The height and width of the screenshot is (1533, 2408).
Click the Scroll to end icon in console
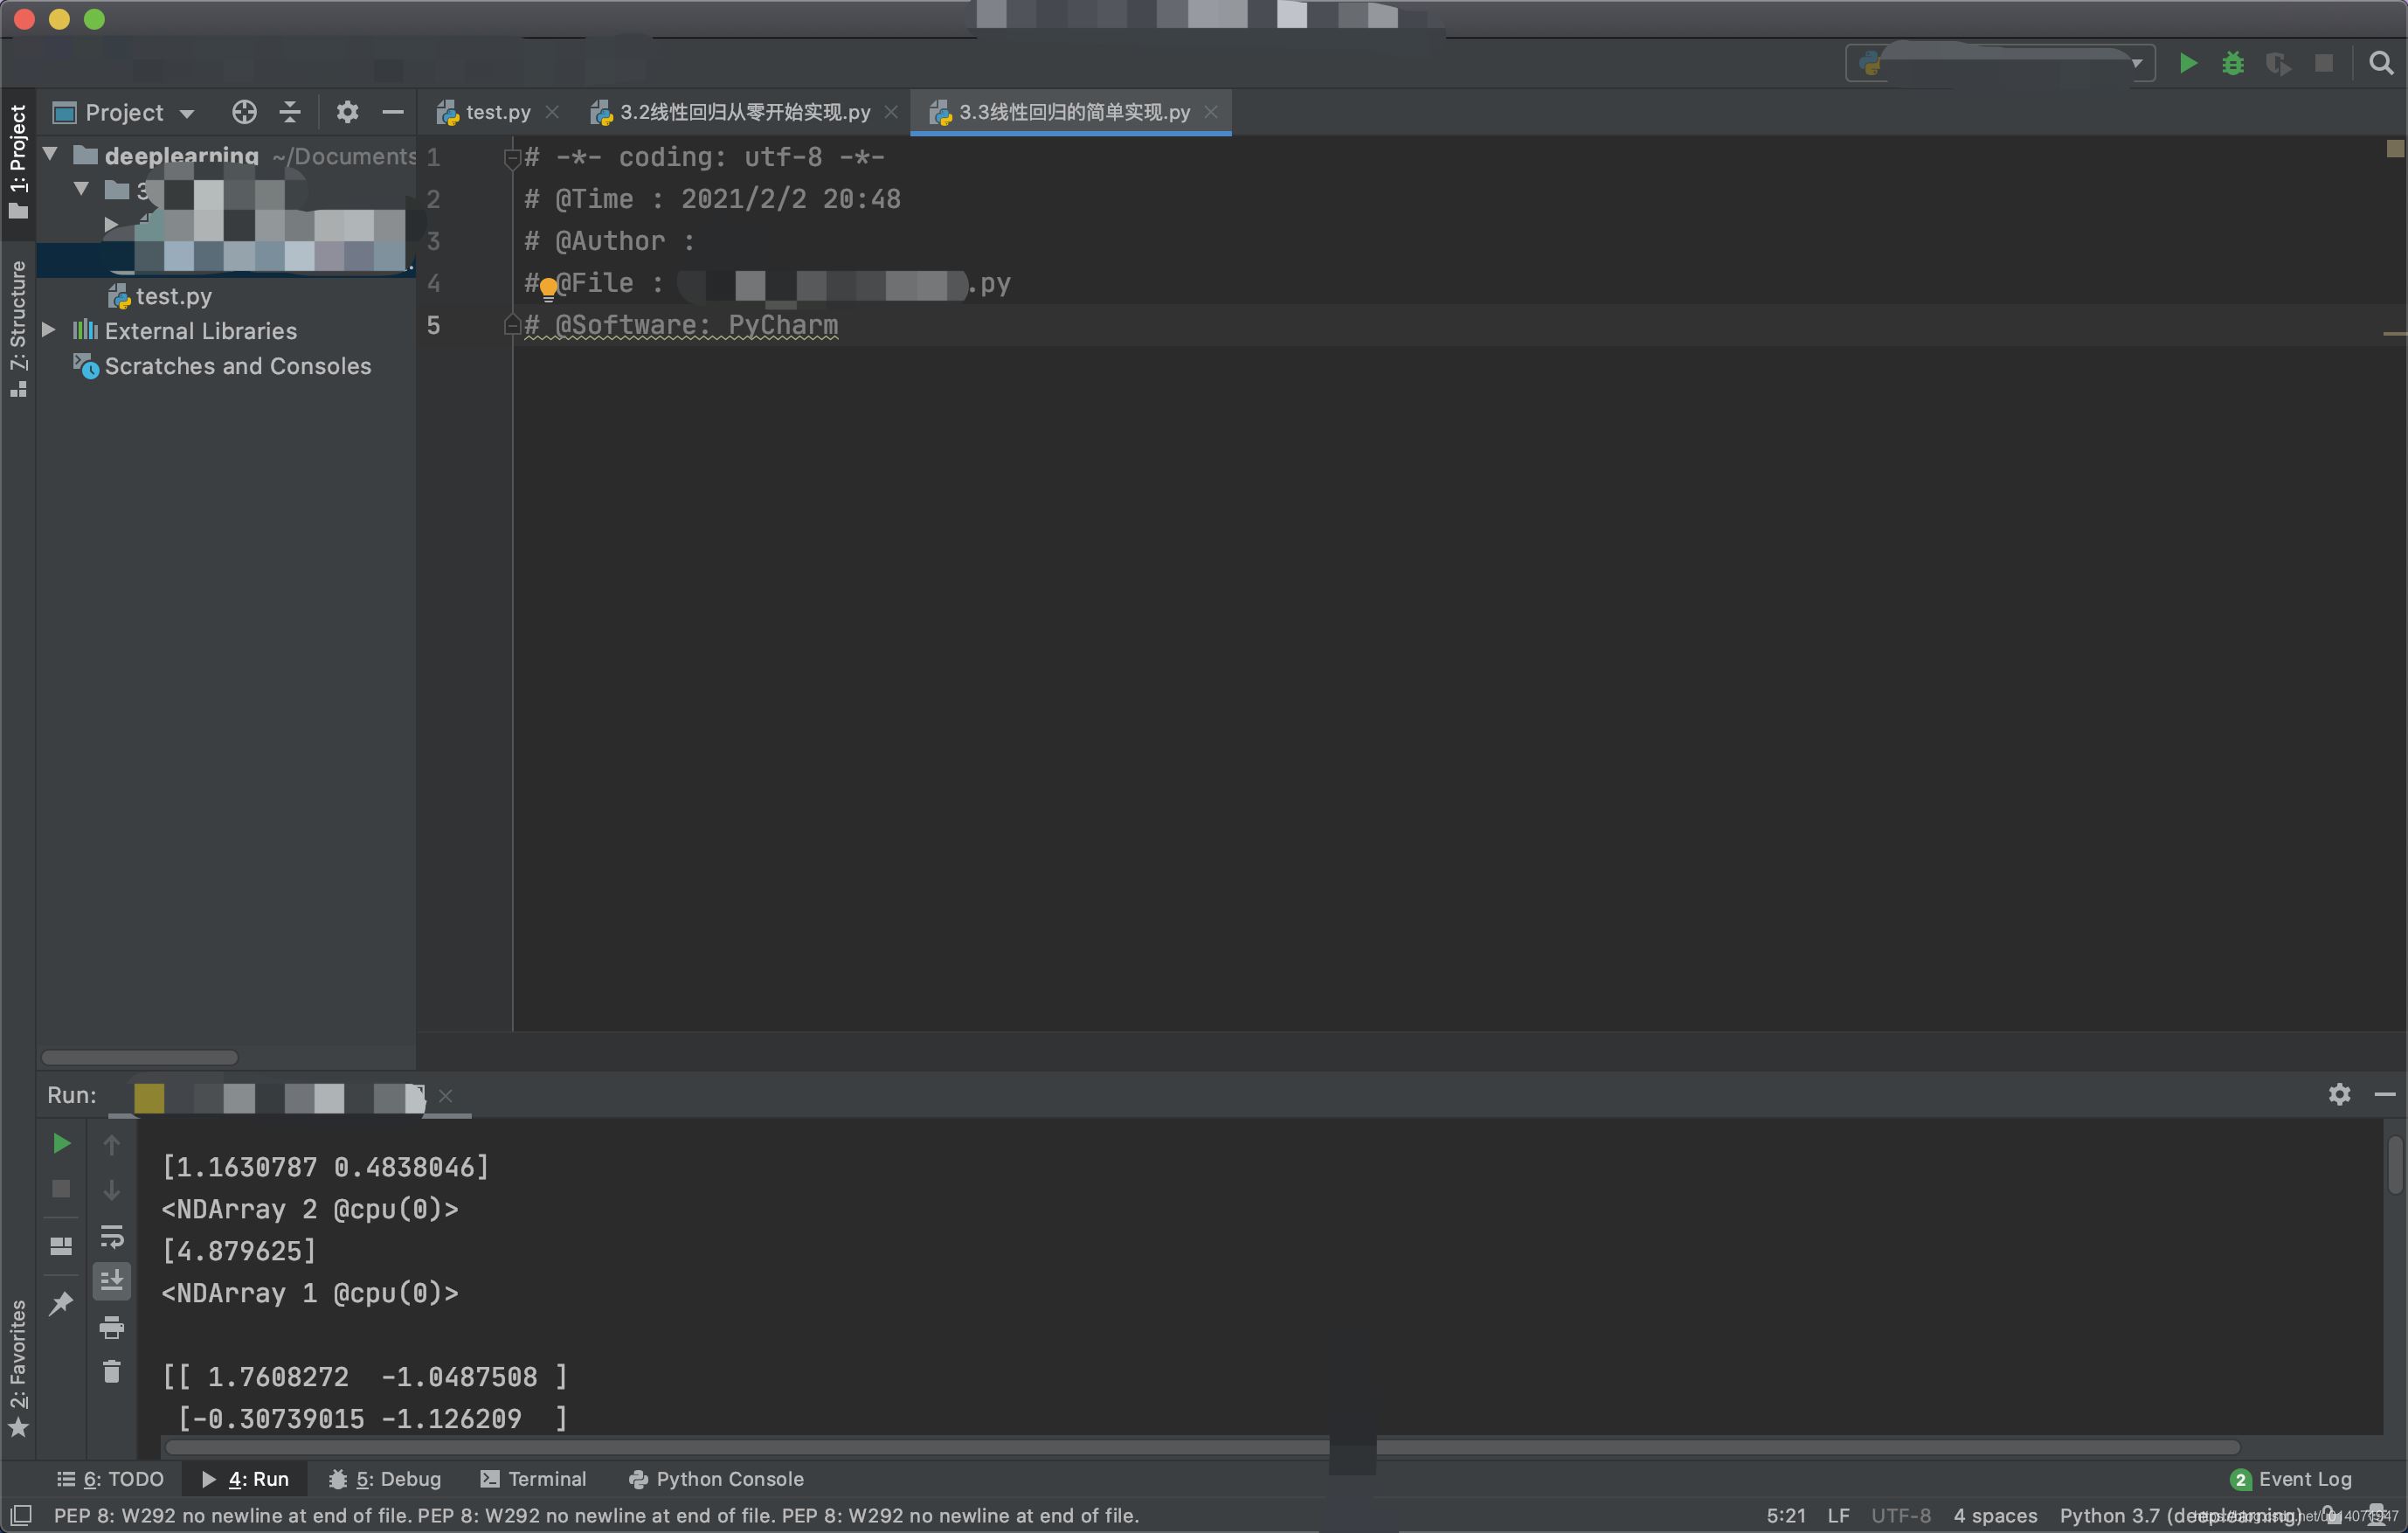109,1279
